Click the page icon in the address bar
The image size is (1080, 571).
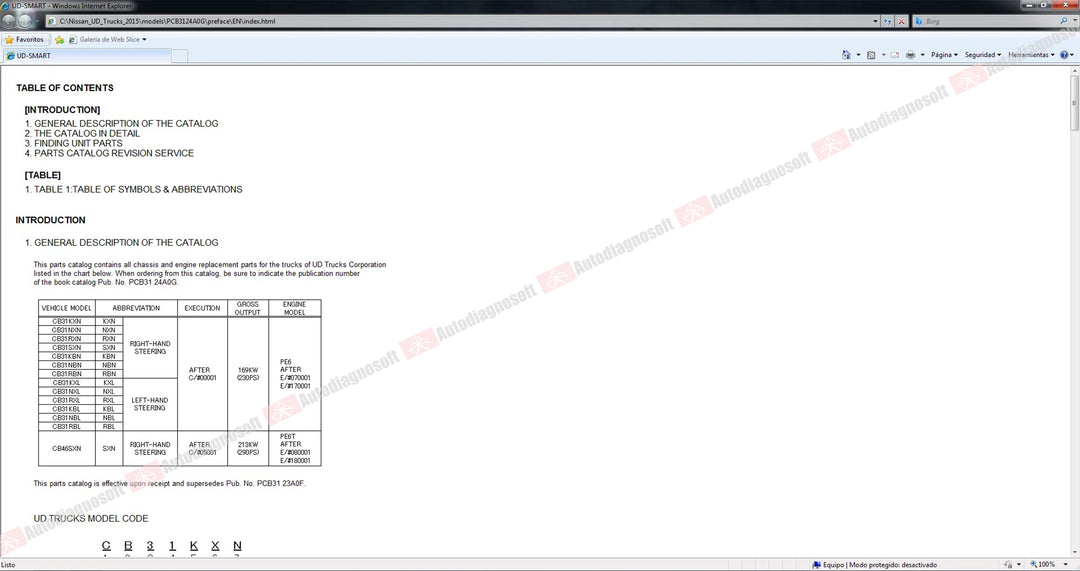(x=52, y=21)
